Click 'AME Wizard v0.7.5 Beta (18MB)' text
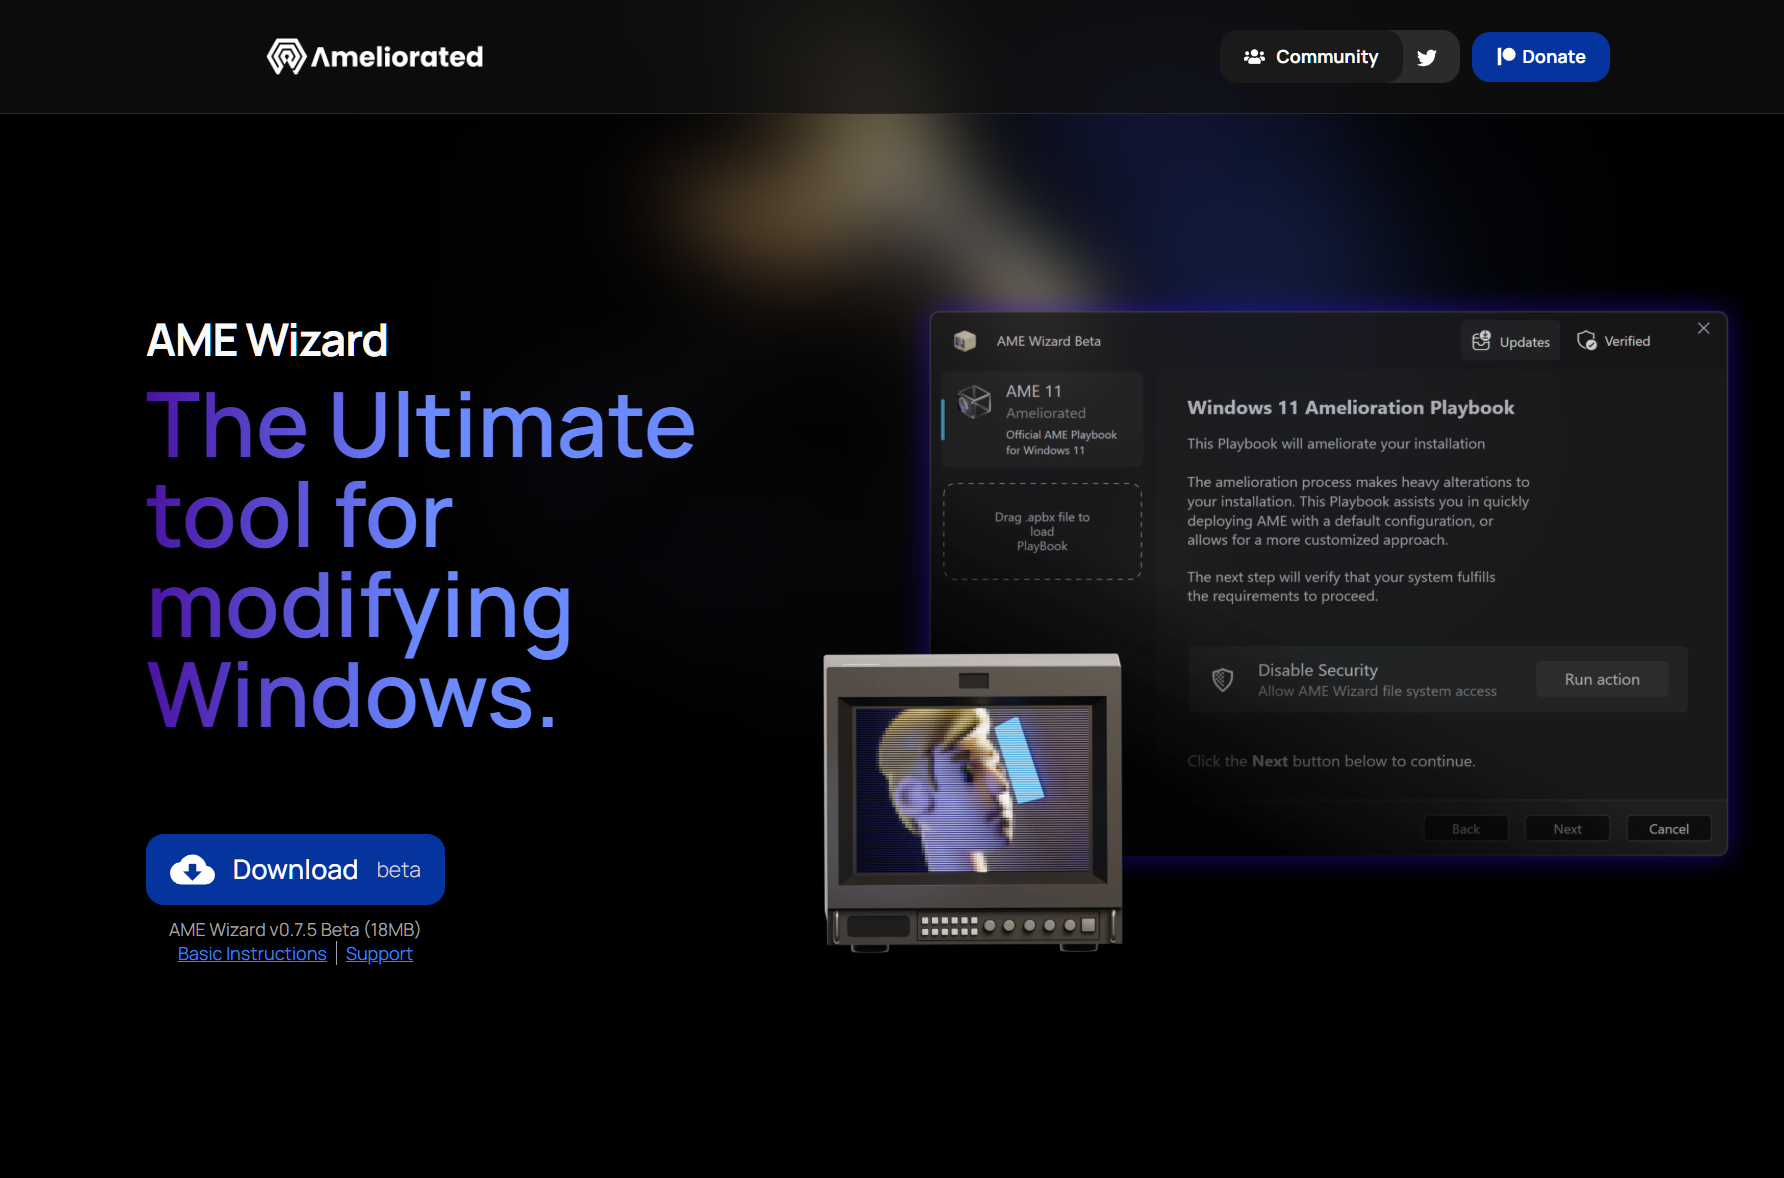This screenshot has height=1178, width=1784. 294,930
